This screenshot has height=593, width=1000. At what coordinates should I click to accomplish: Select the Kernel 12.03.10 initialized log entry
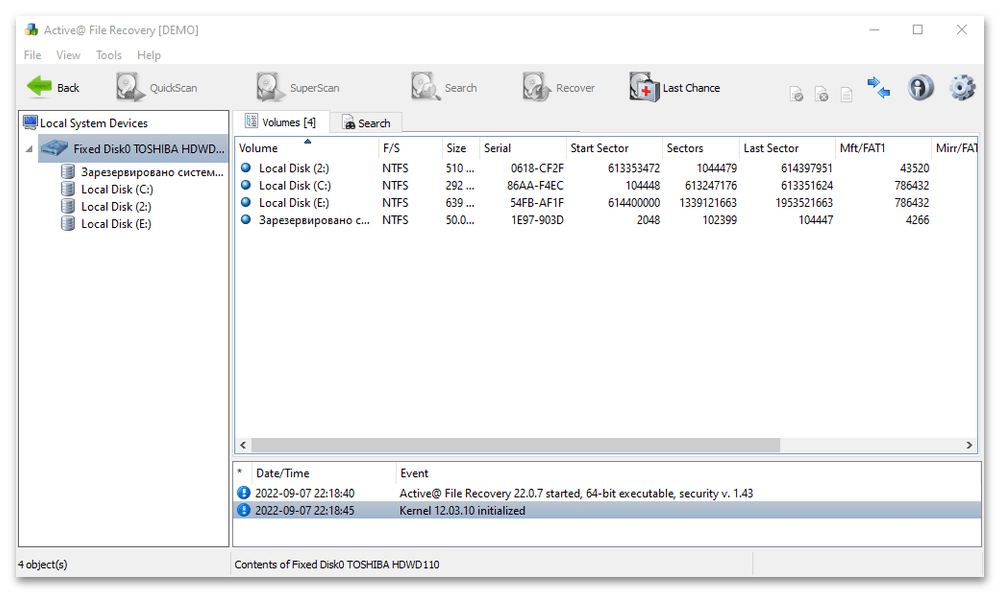(462, 510)
